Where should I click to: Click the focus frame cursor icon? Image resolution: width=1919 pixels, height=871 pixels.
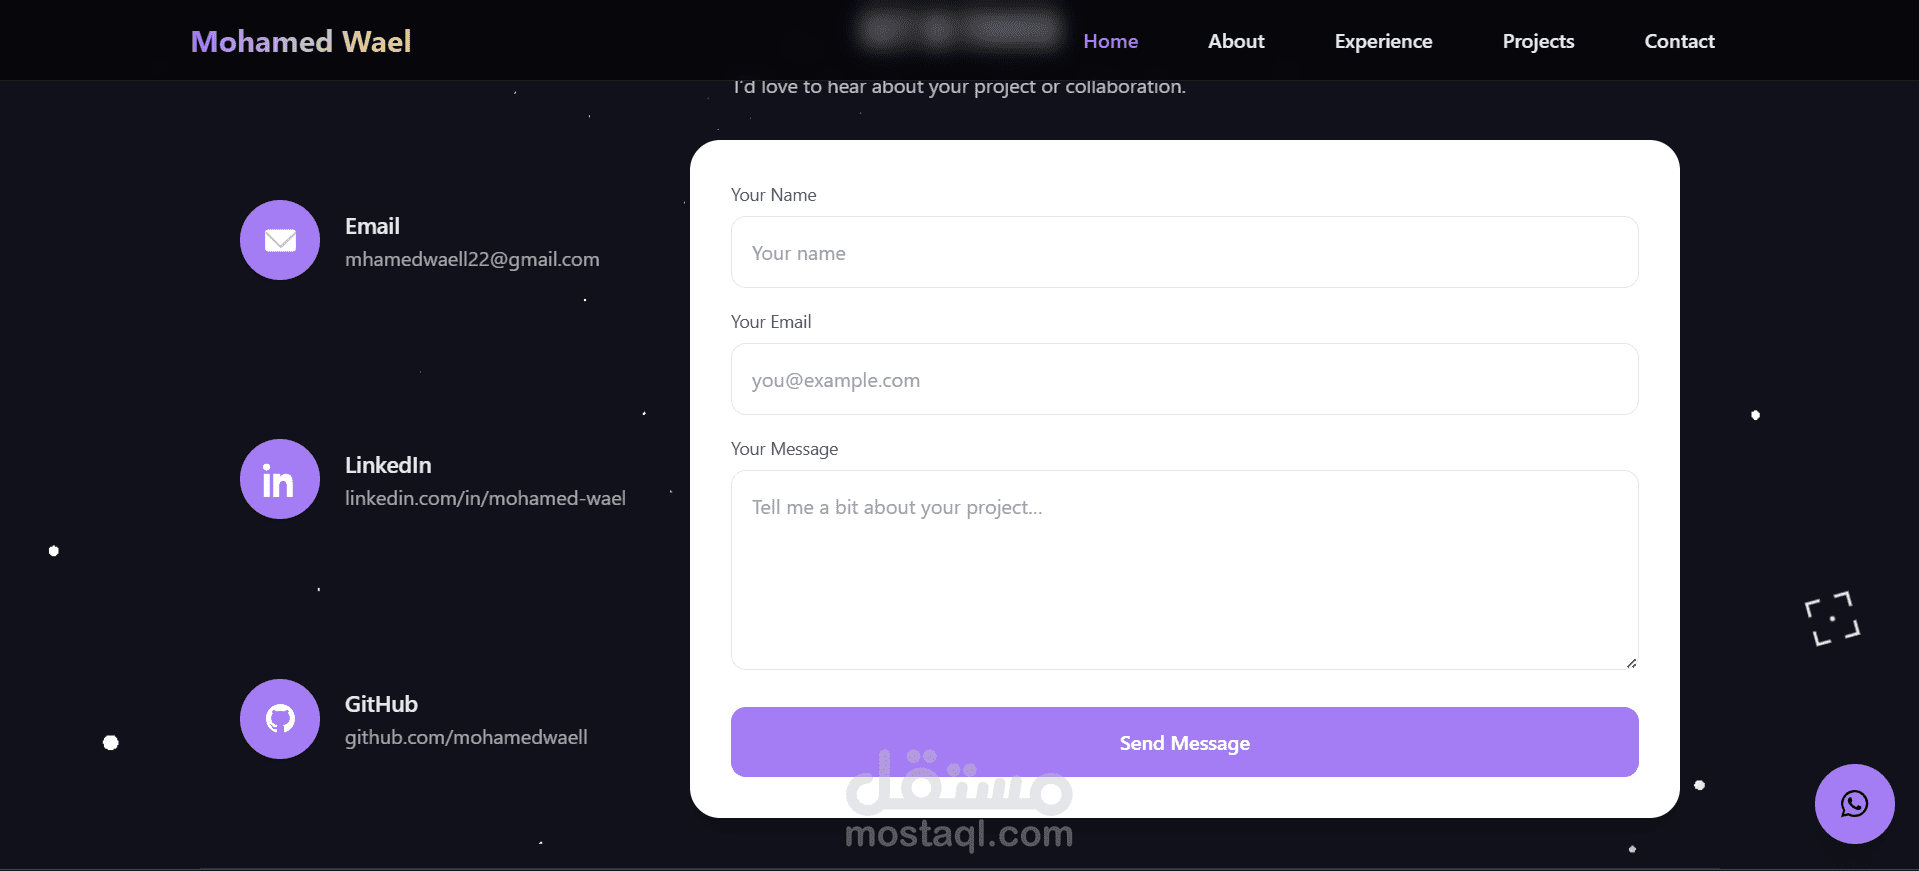1832,618
